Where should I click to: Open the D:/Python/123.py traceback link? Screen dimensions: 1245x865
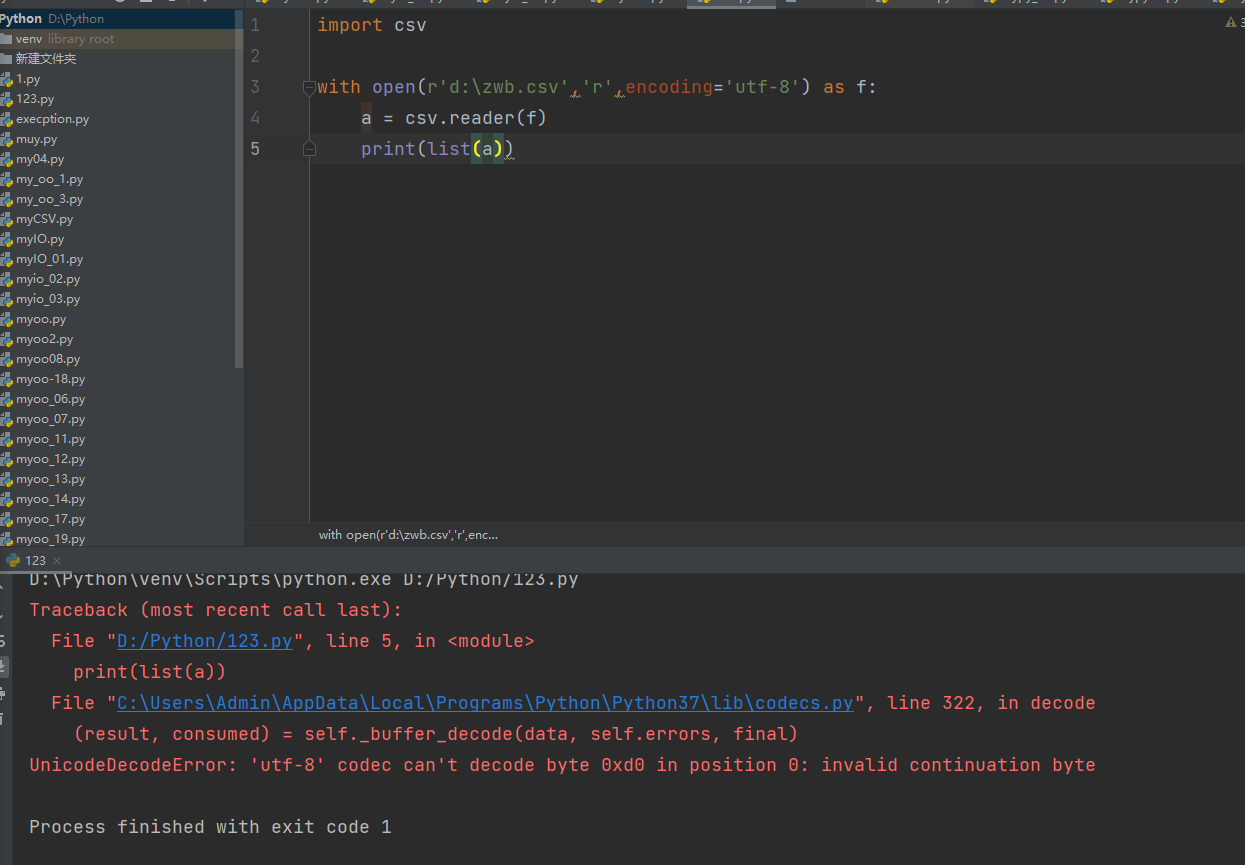[205, 641]
